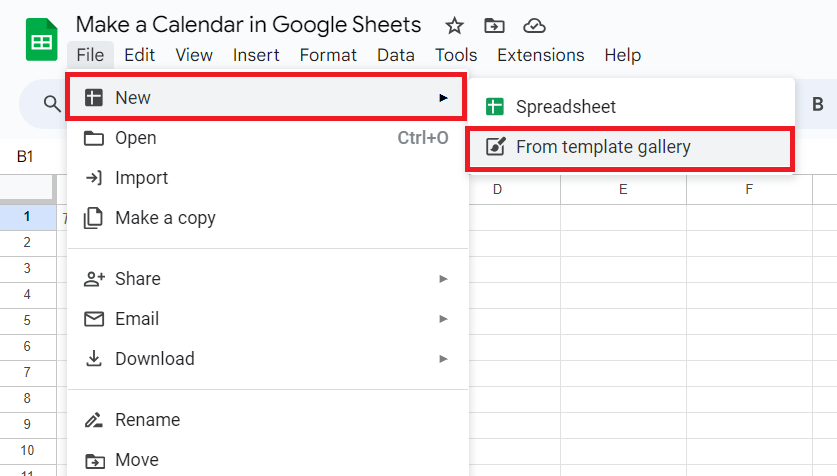Select column D header
The height and width of the screenshot is (476, 837).
[497, 189]
